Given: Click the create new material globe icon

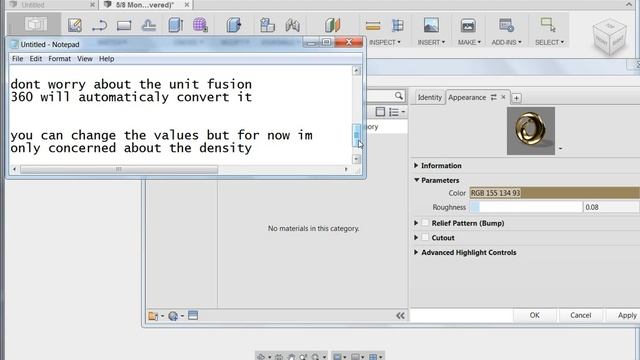Looking at the screenshot, I should click(176, 316).
